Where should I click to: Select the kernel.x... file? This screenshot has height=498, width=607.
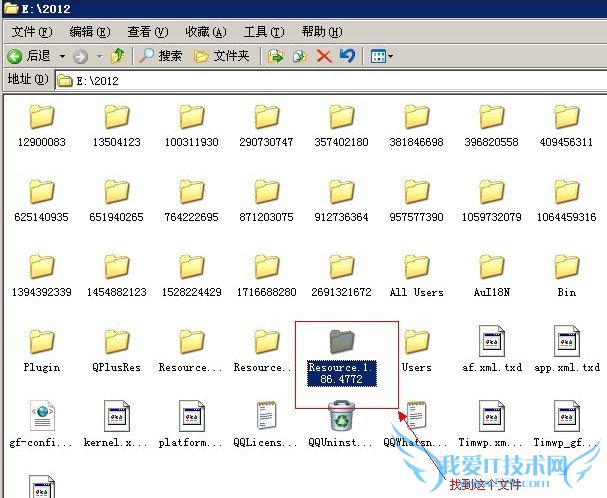pyautogui.click(x=117, y=424)
